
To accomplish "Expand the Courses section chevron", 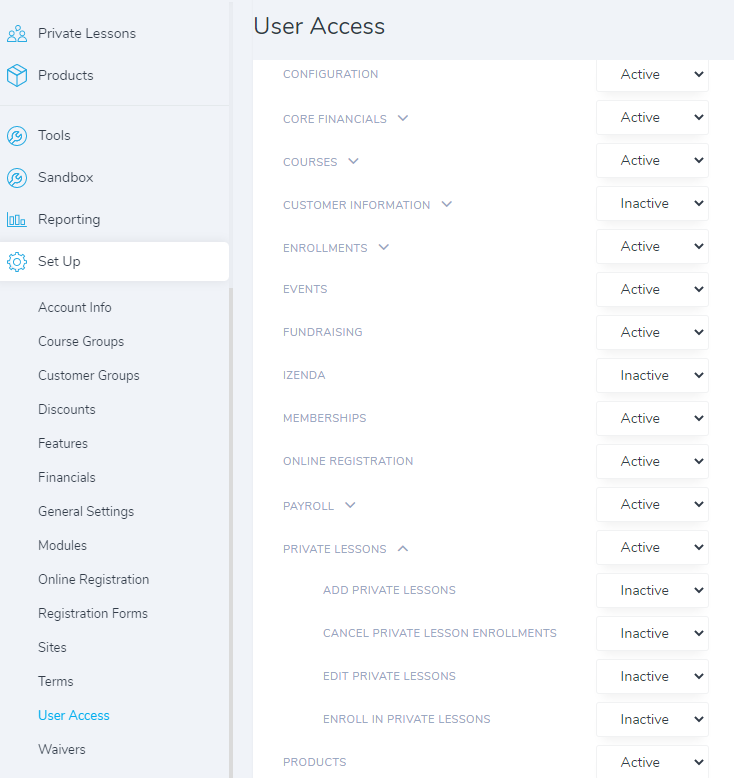I will tap(353, 161).
